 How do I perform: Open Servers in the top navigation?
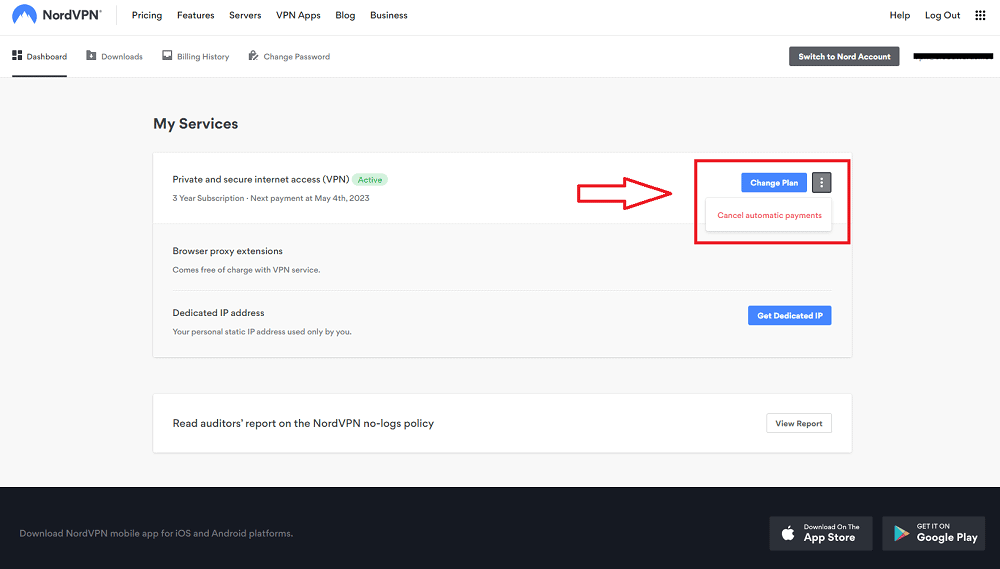click(x=245, y=15)
